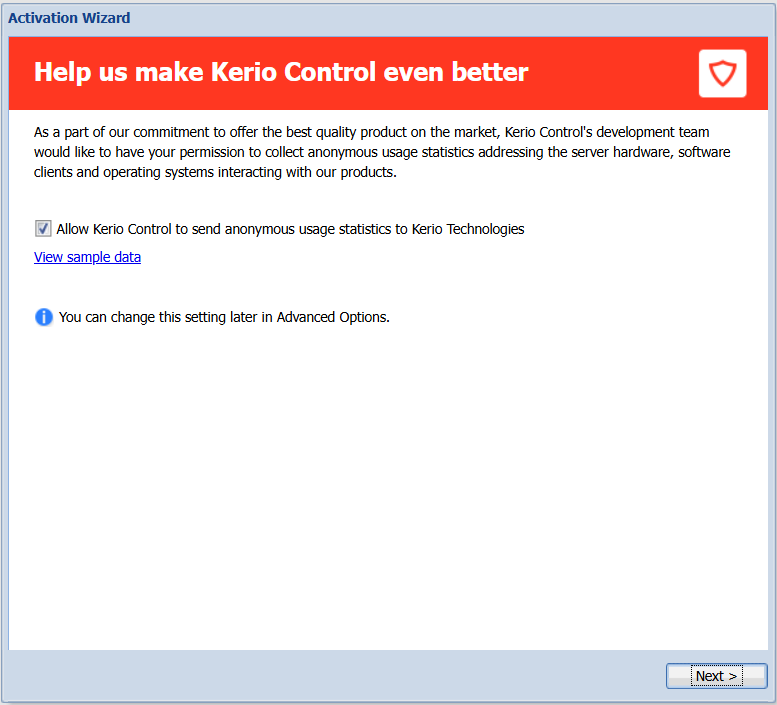Click the 'Allow Kerio Control to send' label
Screen dimensions: 777x705
click(140, 229)
